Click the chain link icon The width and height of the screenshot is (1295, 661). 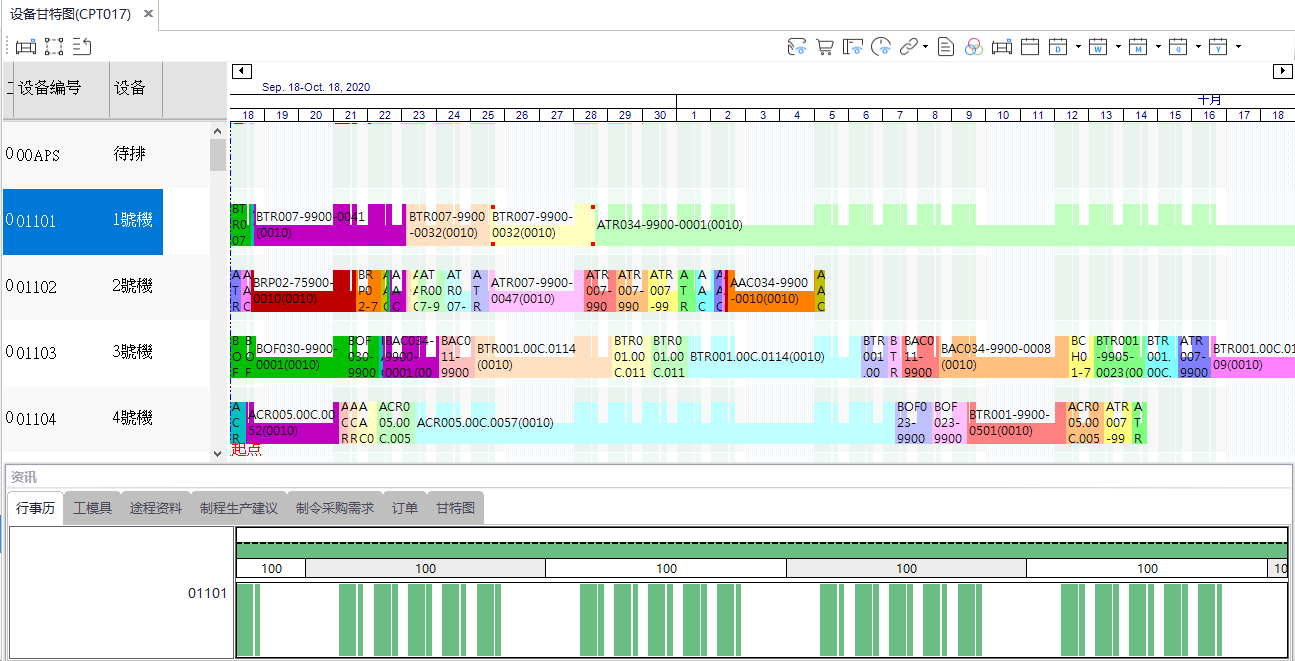[x=908, y=47]
